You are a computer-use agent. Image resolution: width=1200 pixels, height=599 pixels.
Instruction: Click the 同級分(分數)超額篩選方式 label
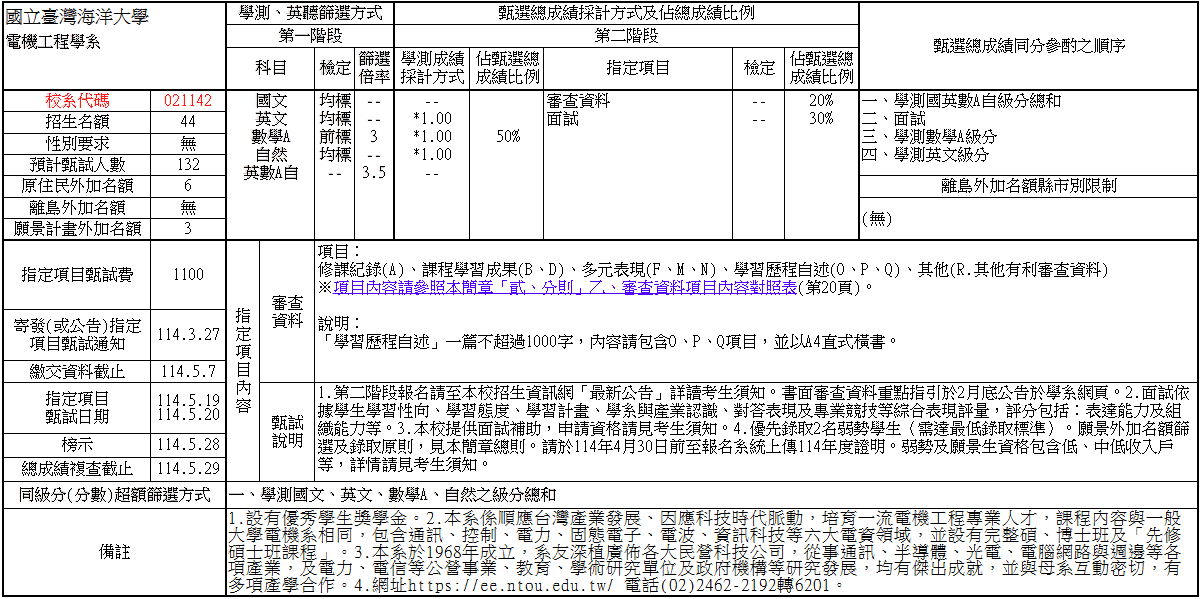point(114,495)
